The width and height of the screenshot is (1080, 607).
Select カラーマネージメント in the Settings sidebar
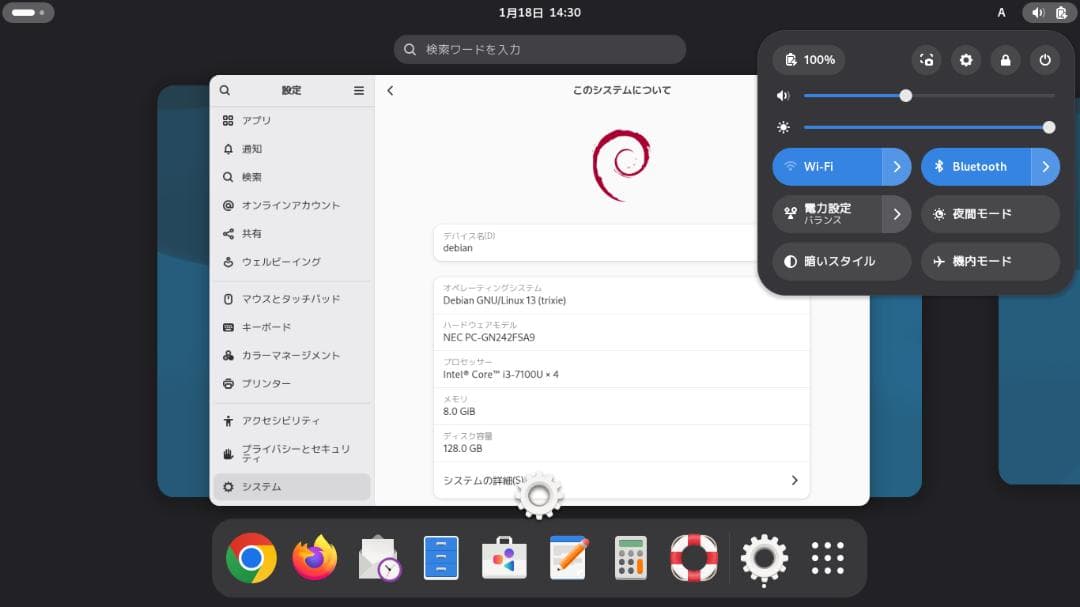point(288,355)
